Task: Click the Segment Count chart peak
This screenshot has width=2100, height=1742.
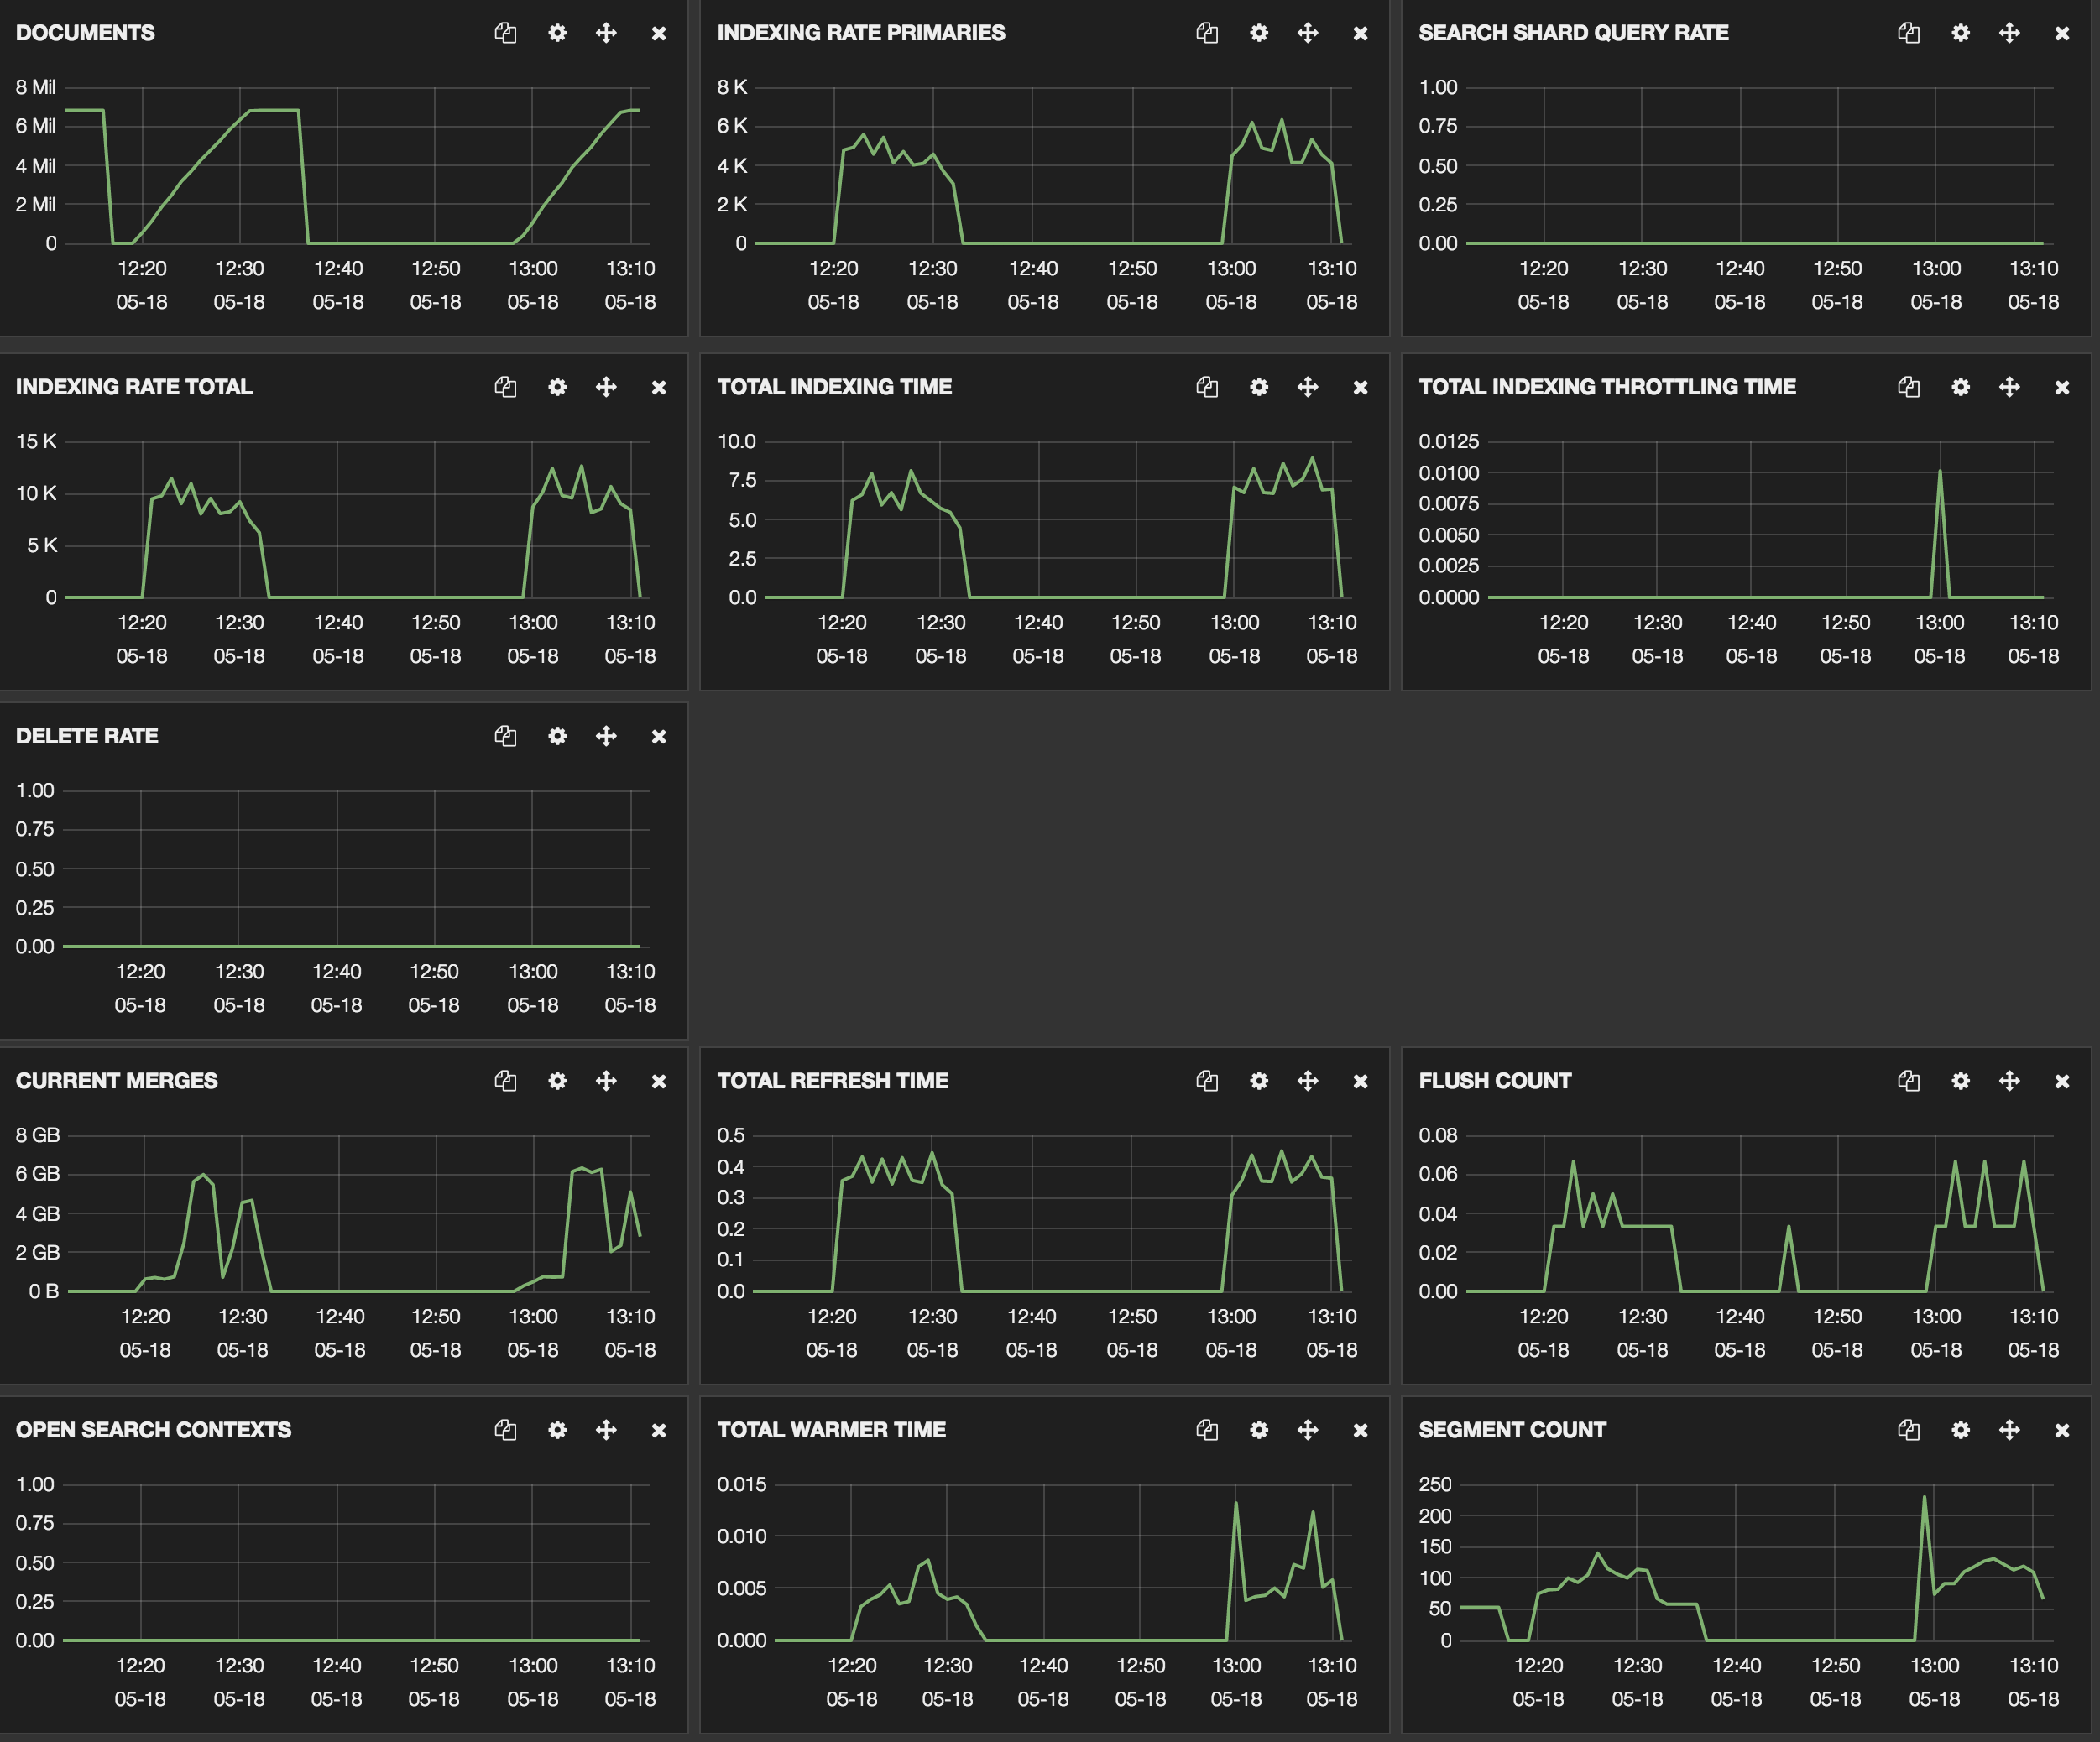Action: pyautogui.click(x=1924, y=1498)
